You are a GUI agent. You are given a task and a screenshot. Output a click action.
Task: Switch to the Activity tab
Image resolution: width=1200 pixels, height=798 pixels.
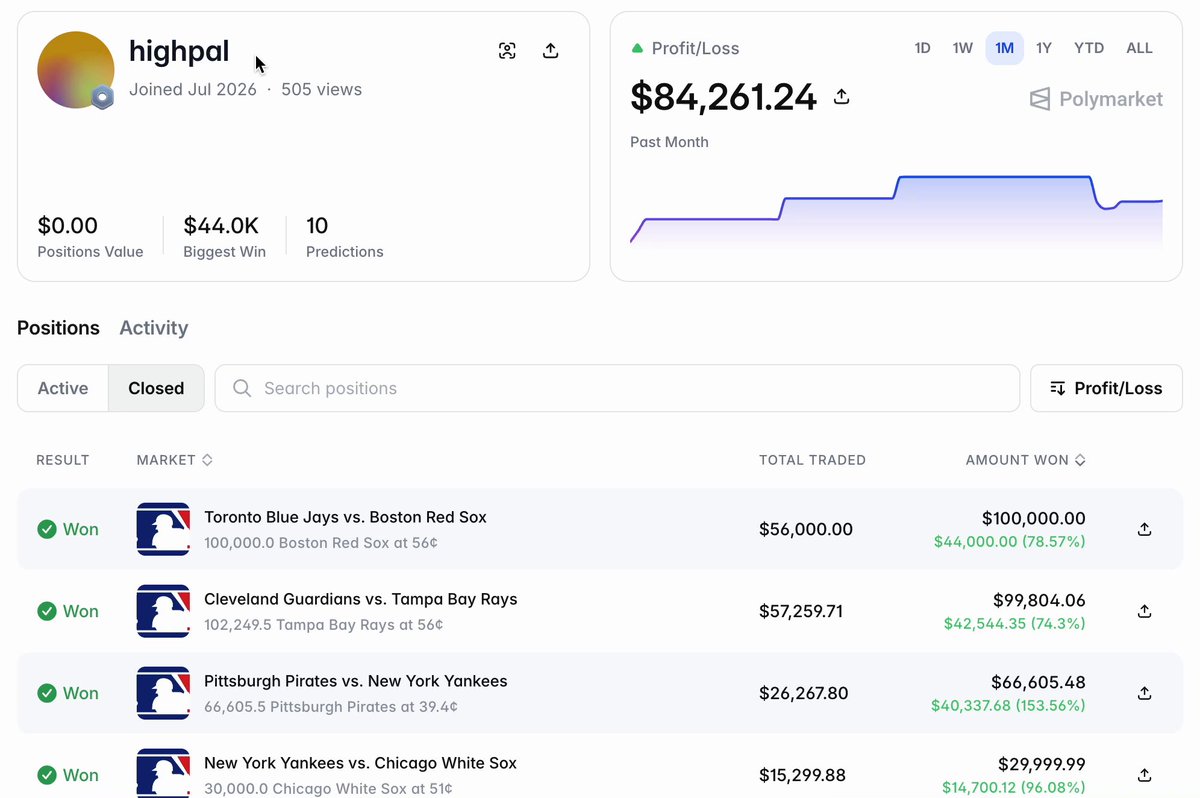click(x=153, y=328)
